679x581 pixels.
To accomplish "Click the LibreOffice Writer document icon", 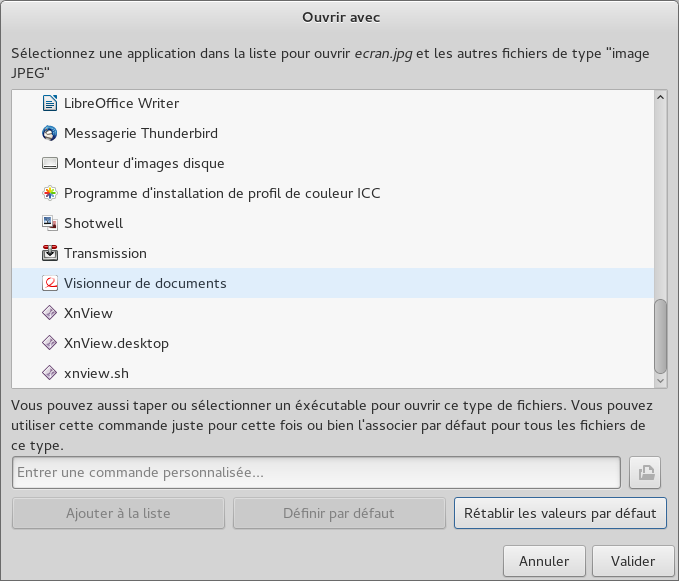I will click(x=50, y=103).
